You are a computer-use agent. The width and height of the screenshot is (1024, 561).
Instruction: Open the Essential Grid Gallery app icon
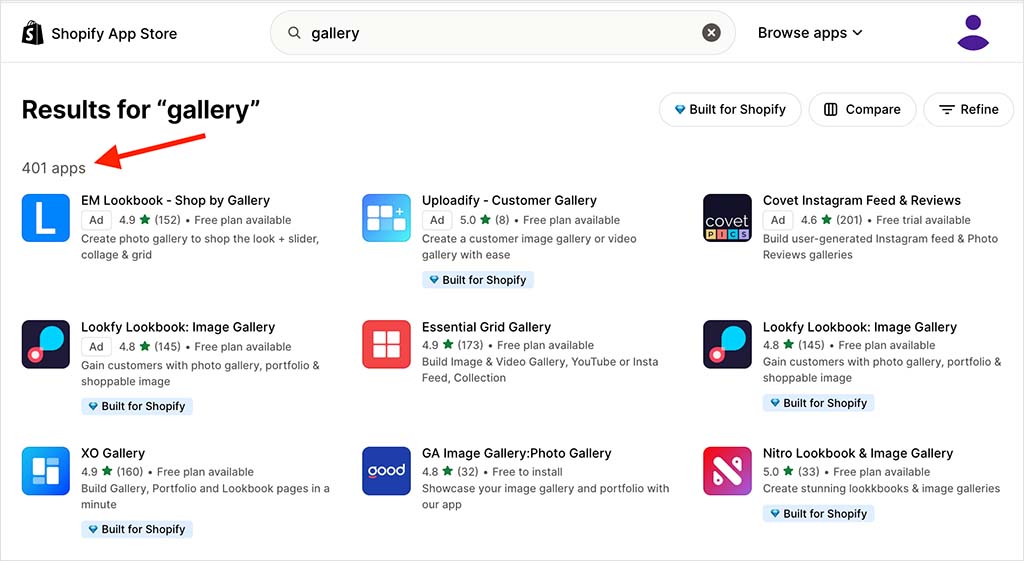click(x=386, y=344)
